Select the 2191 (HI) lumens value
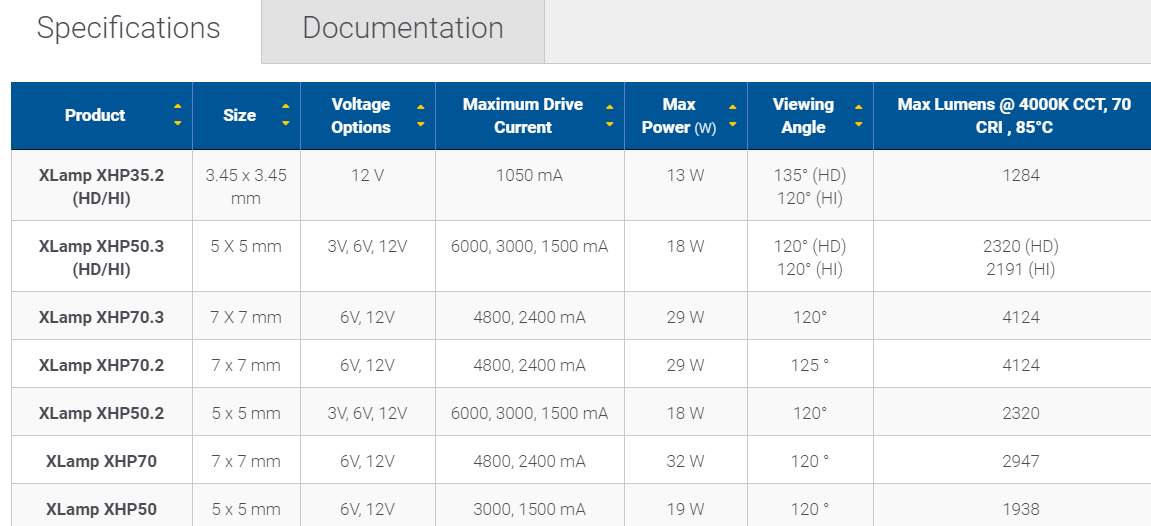 [x=1021, y=269]
